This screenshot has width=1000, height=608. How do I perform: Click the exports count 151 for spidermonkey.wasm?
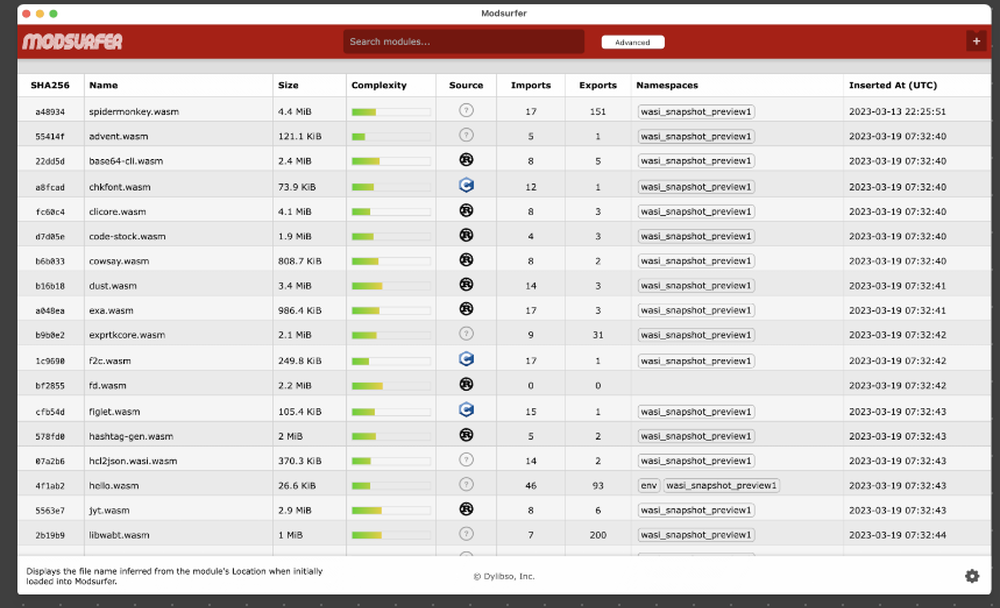598,112
